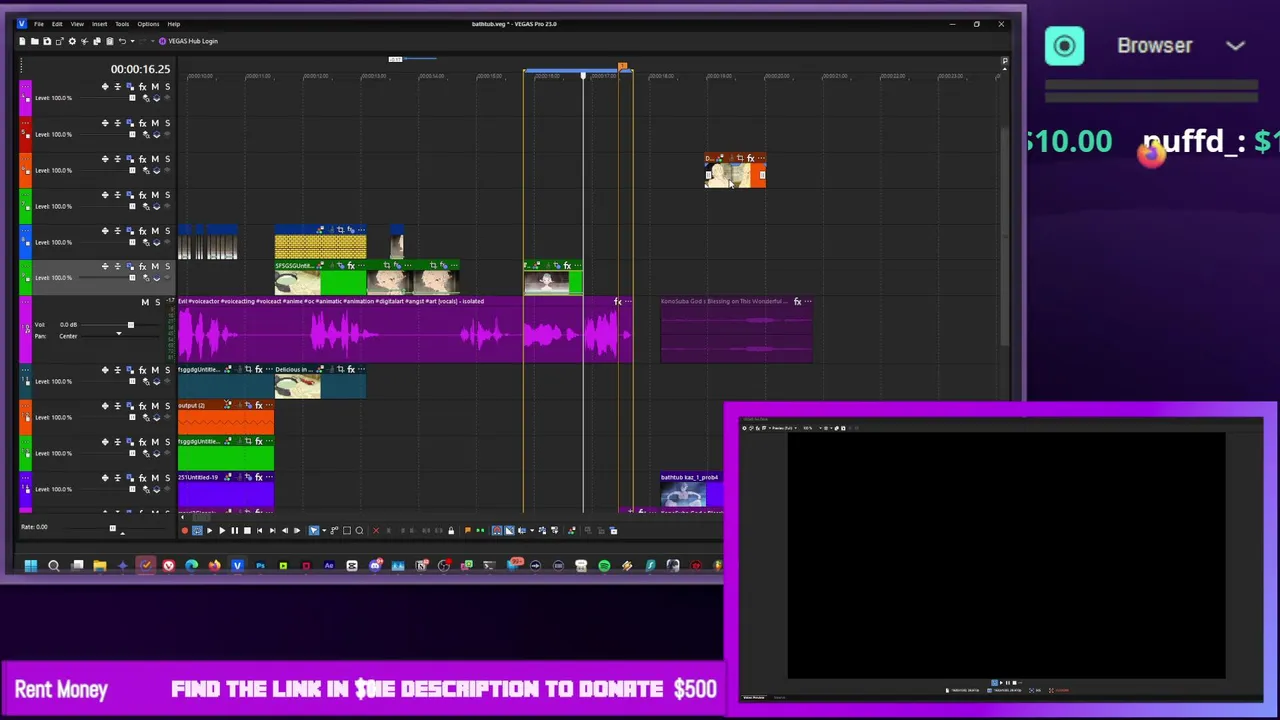The image size is (1280, 720).
Task: Click Go to End transport button
Action: 272,530
